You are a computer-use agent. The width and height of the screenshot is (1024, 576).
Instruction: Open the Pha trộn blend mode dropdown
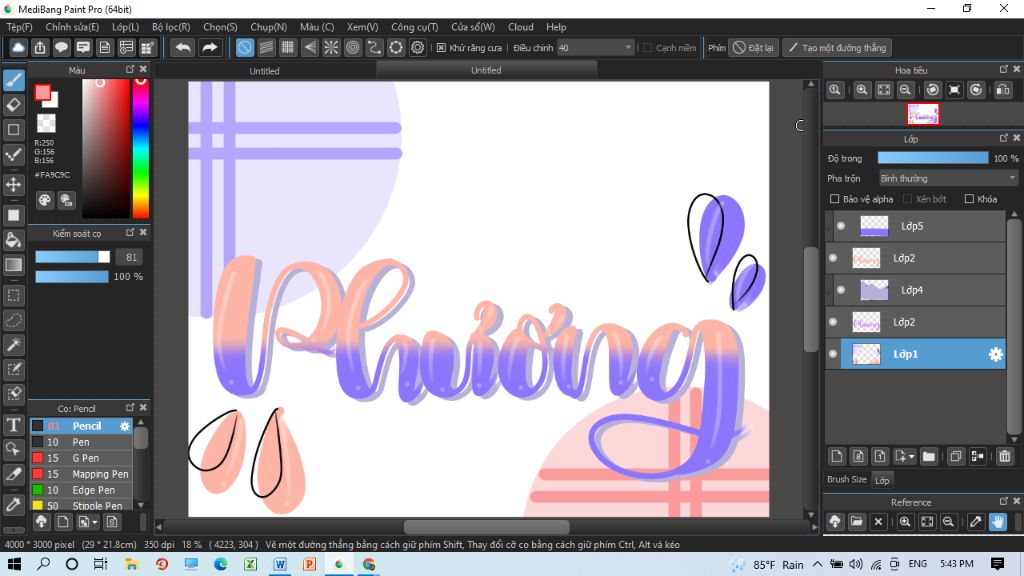click(948, 178)
